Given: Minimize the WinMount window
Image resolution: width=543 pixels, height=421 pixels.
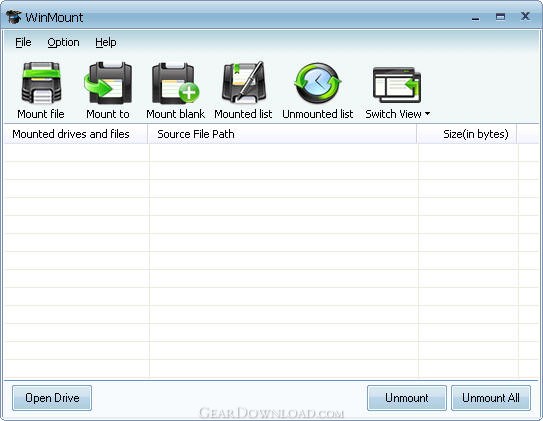Looking at the screenshot, I should pyautogui.click(x=475, y=18).
